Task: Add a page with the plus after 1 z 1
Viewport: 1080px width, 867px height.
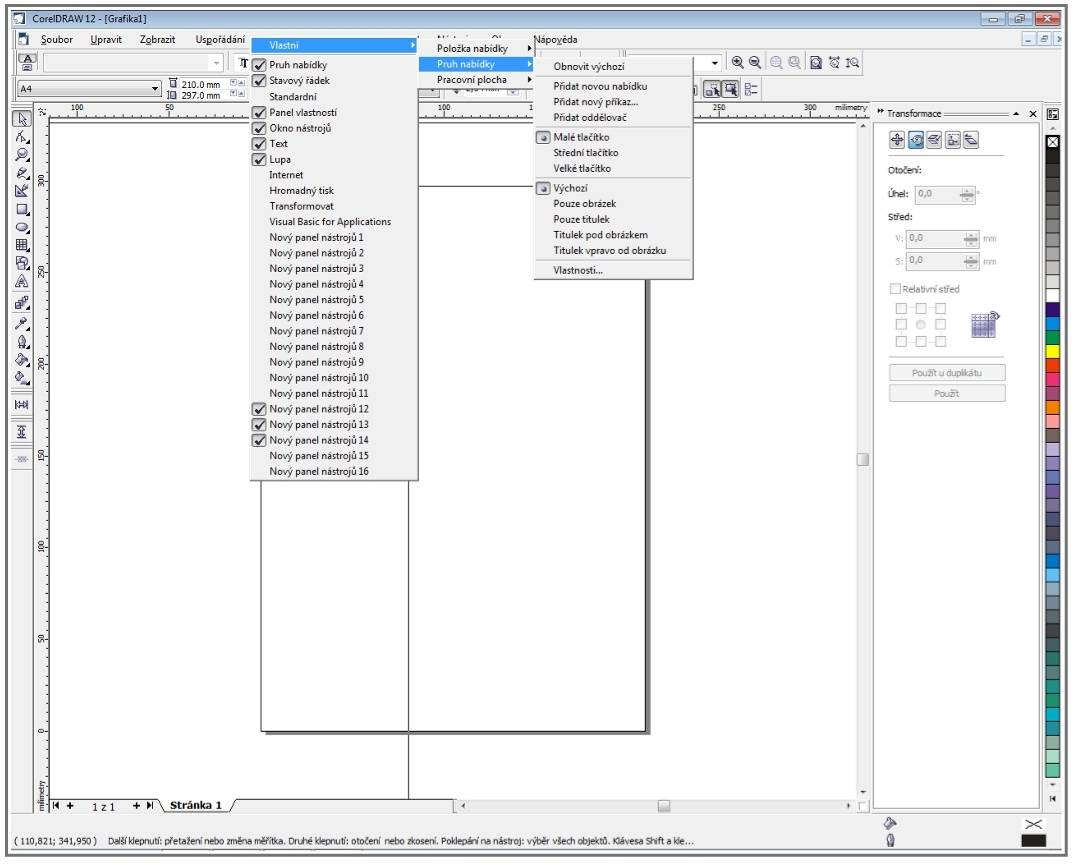Action: 136,805
